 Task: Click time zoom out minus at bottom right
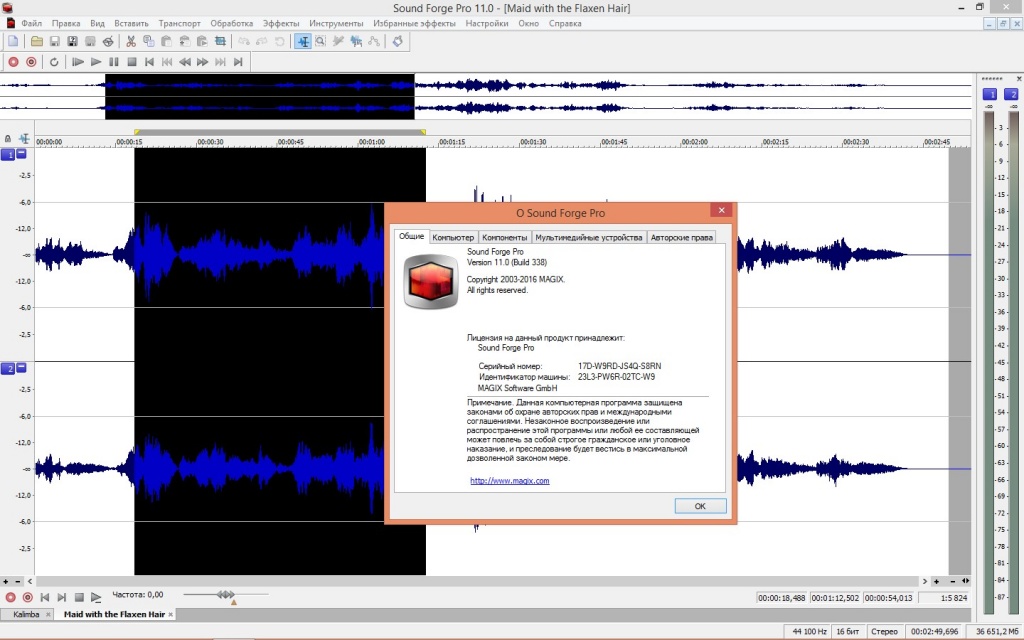[x=953, y=581]
